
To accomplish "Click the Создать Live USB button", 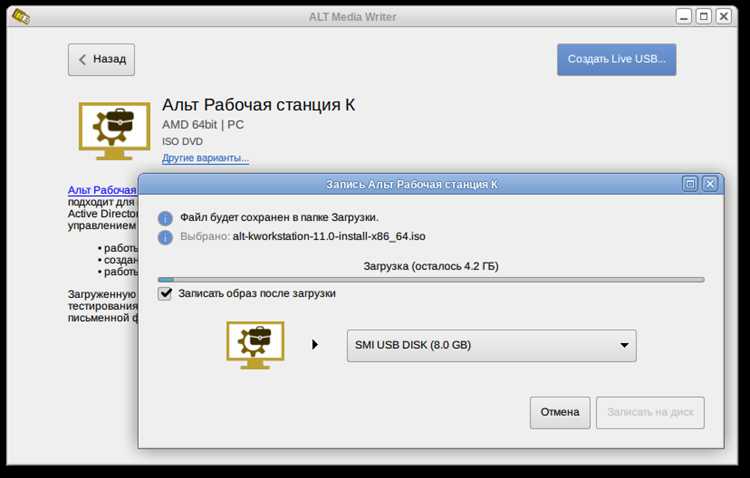I will click(x=616, y=59).
